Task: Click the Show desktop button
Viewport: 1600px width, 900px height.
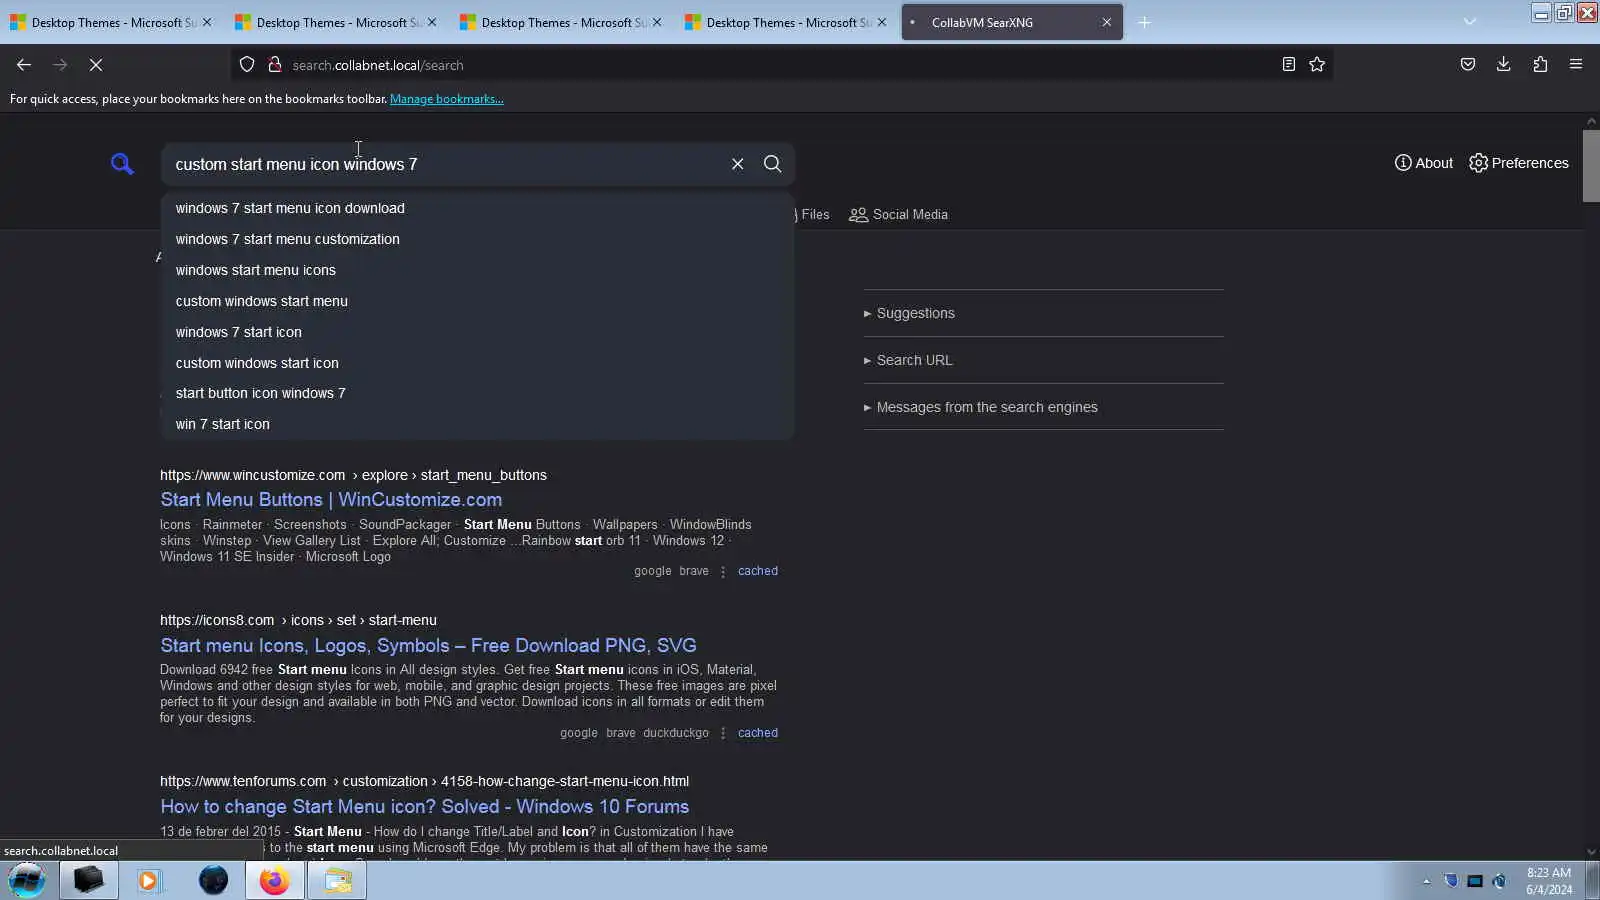Action: [x=1591, y=881]
